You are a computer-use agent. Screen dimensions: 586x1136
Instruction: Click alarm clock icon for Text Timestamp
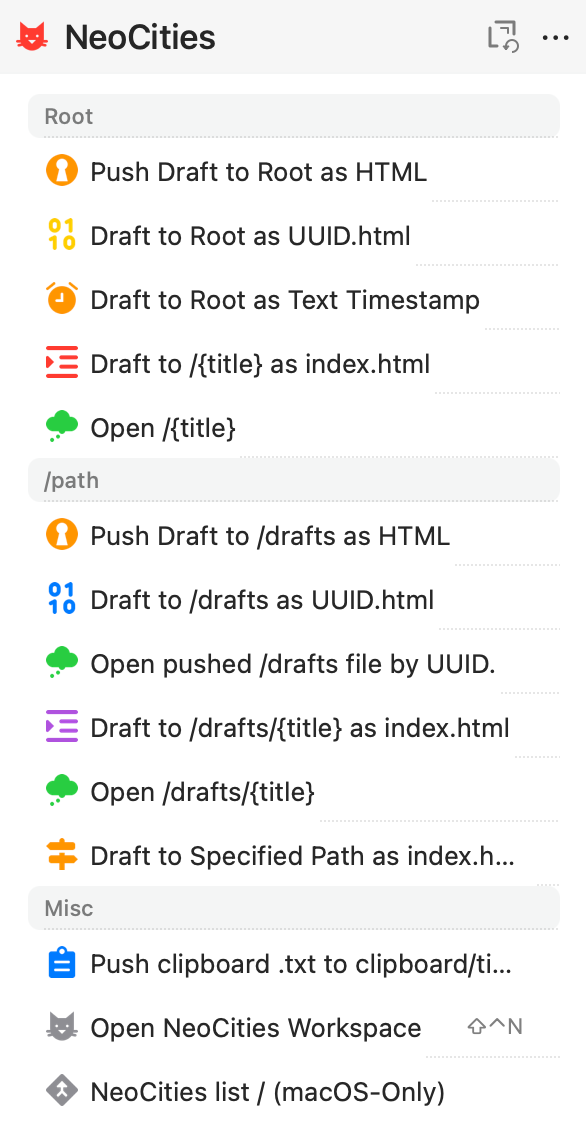[62, 299]
